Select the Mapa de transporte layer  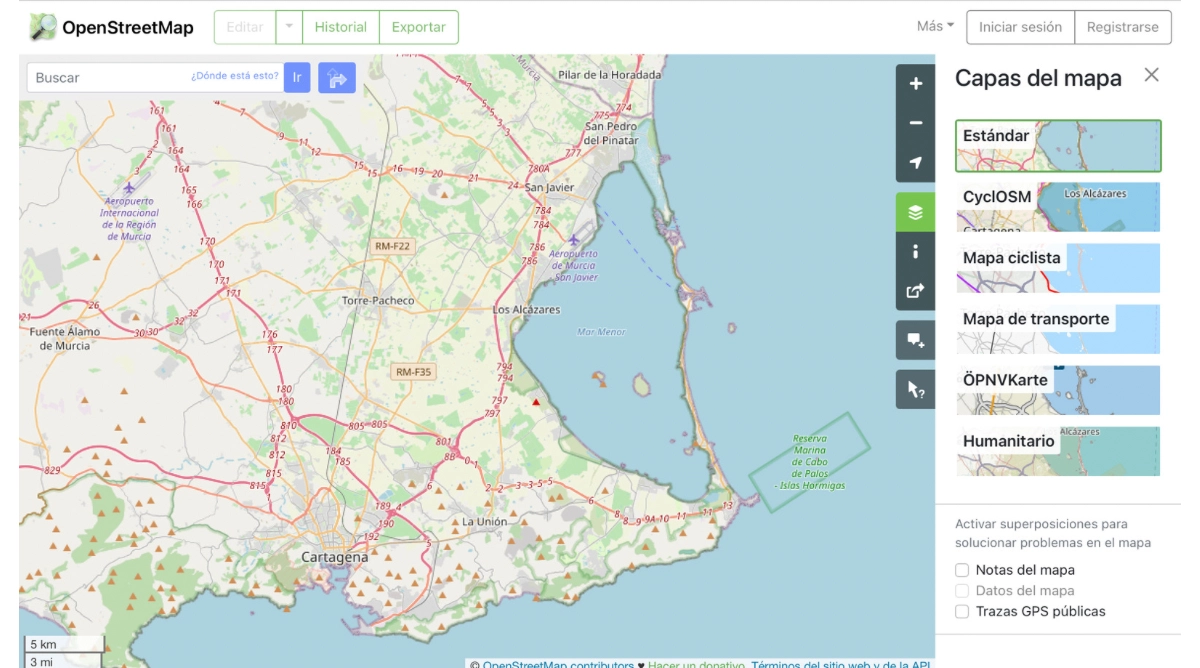(1058, 329)
